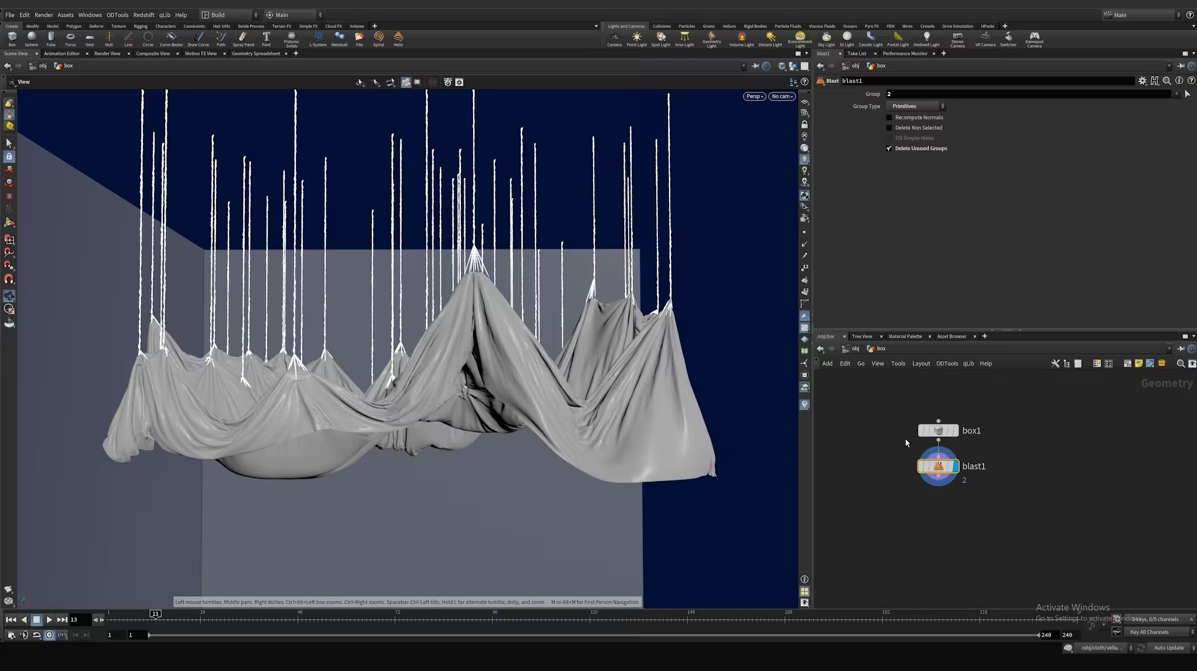Open the gear menu in the Blast parameters

(1142, 81)
